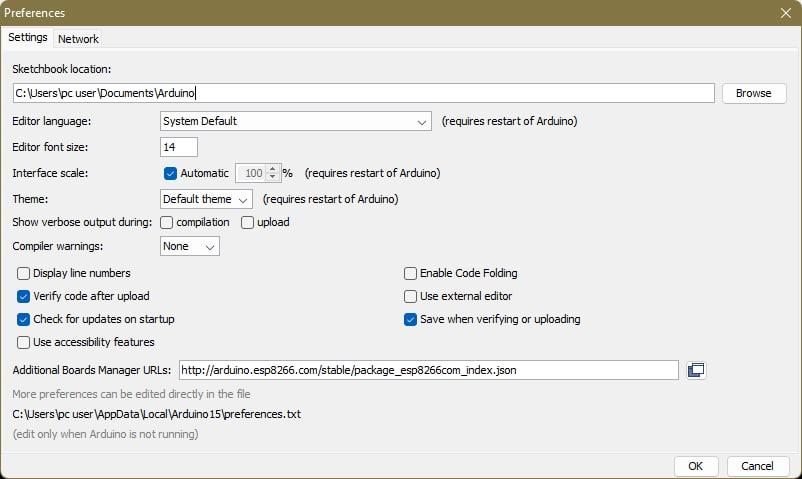Open the Editor language dropdown
Viewport: 802px width, 479px height.
click(x=296, y=121)
